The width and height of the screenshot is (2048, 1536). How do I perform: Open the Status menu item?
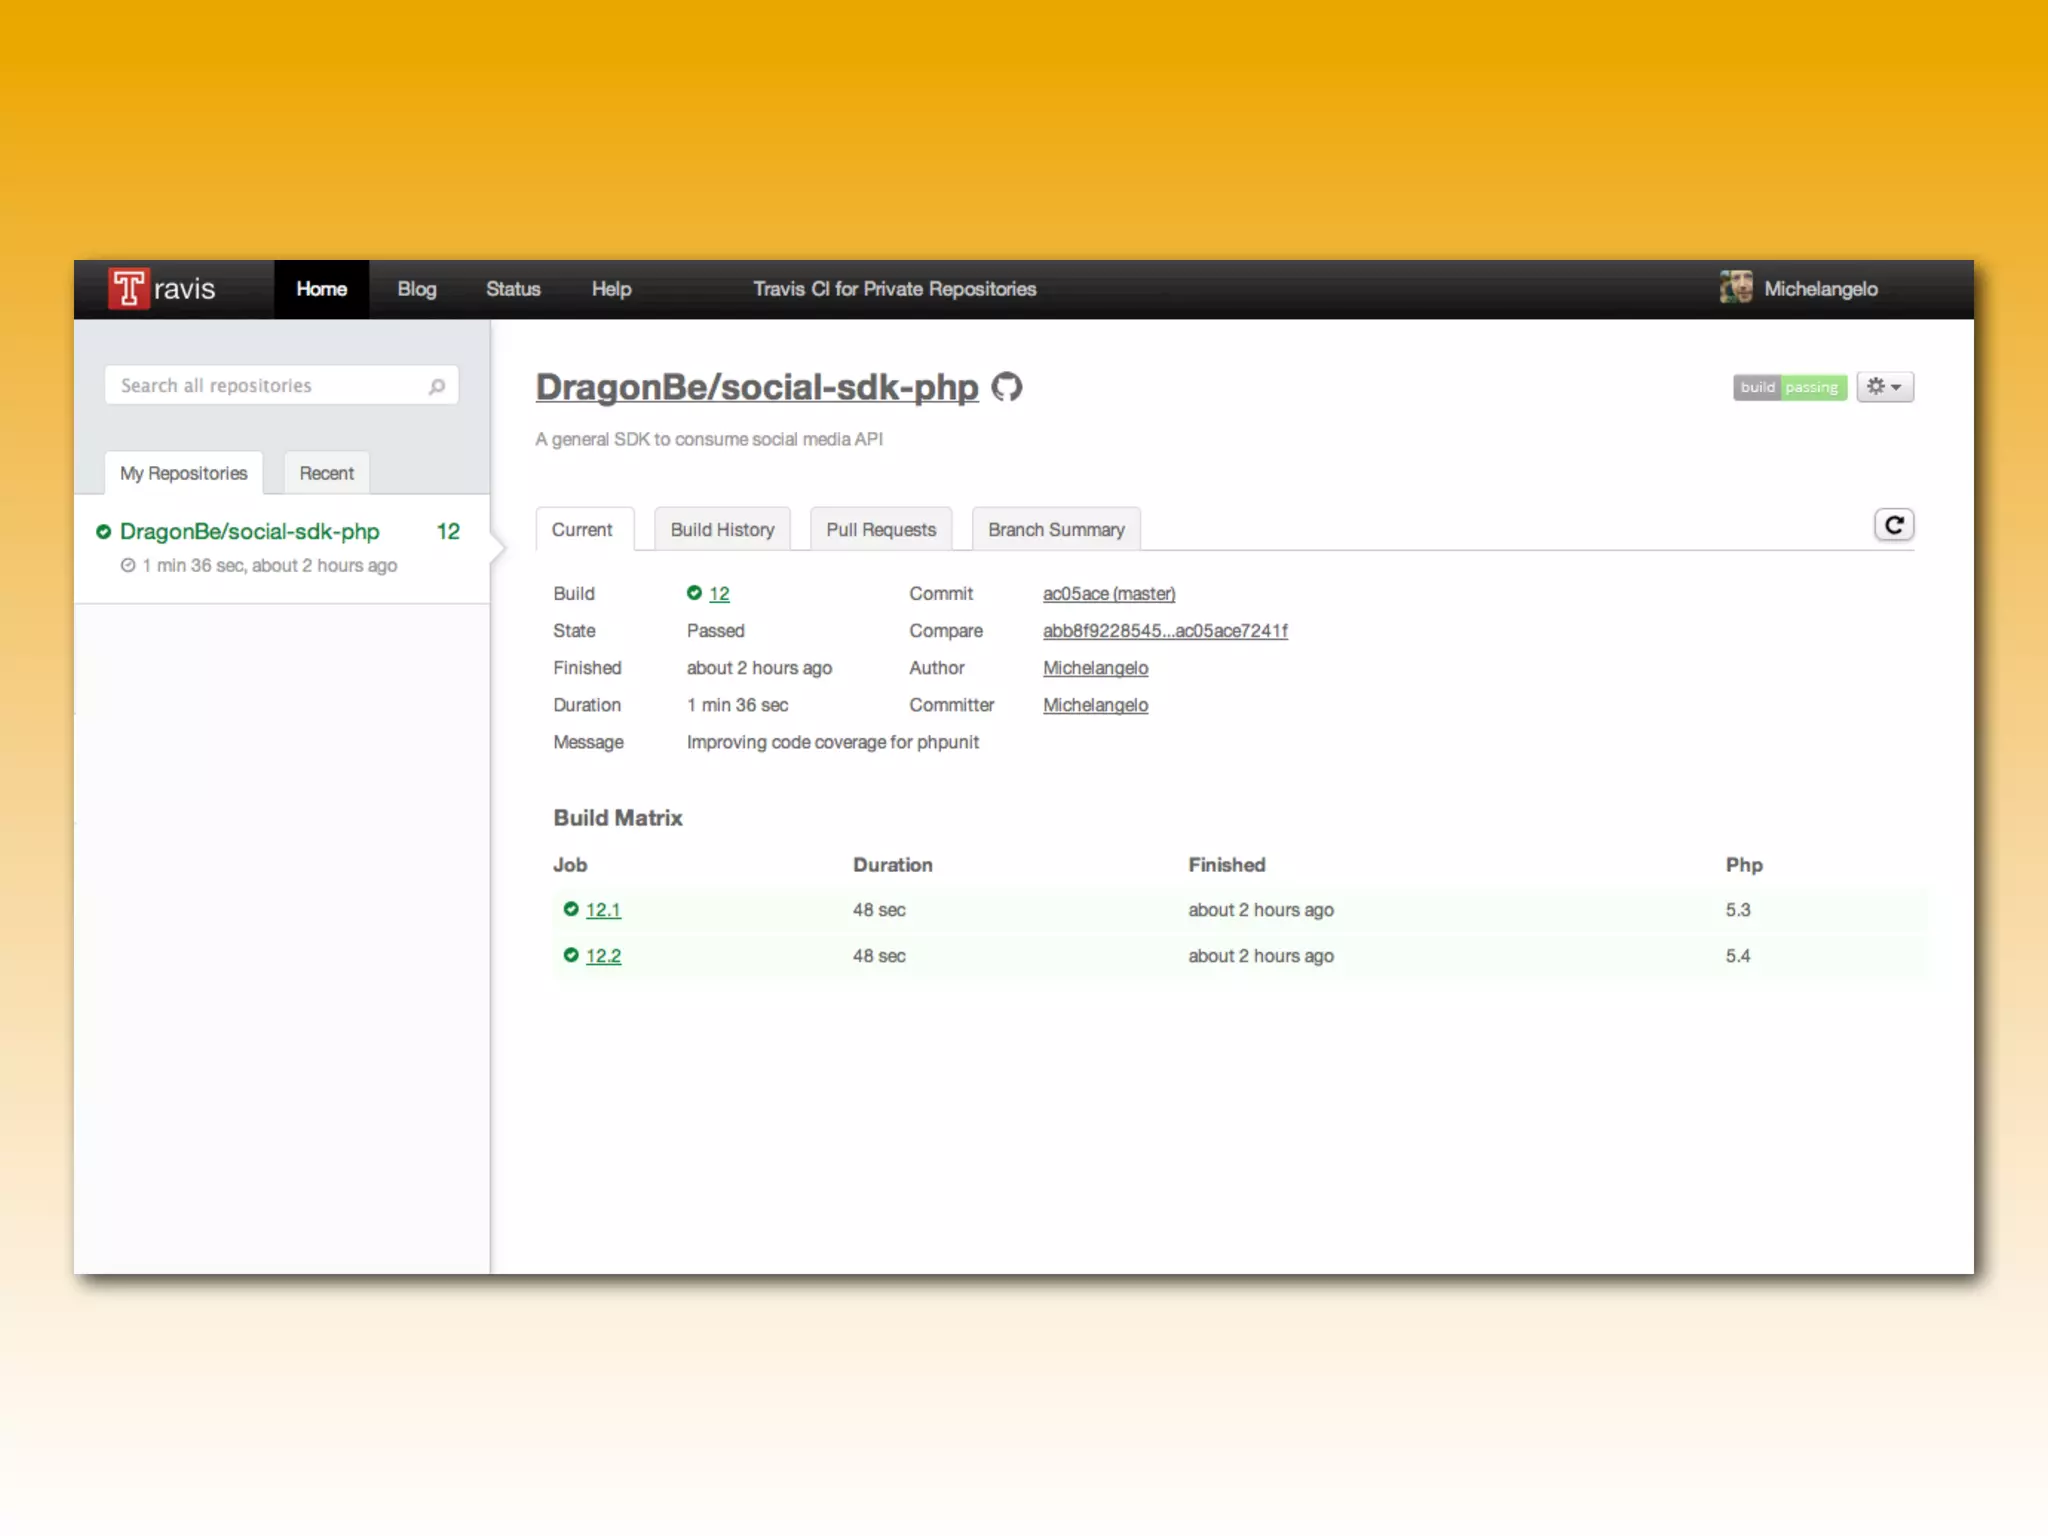513,289
